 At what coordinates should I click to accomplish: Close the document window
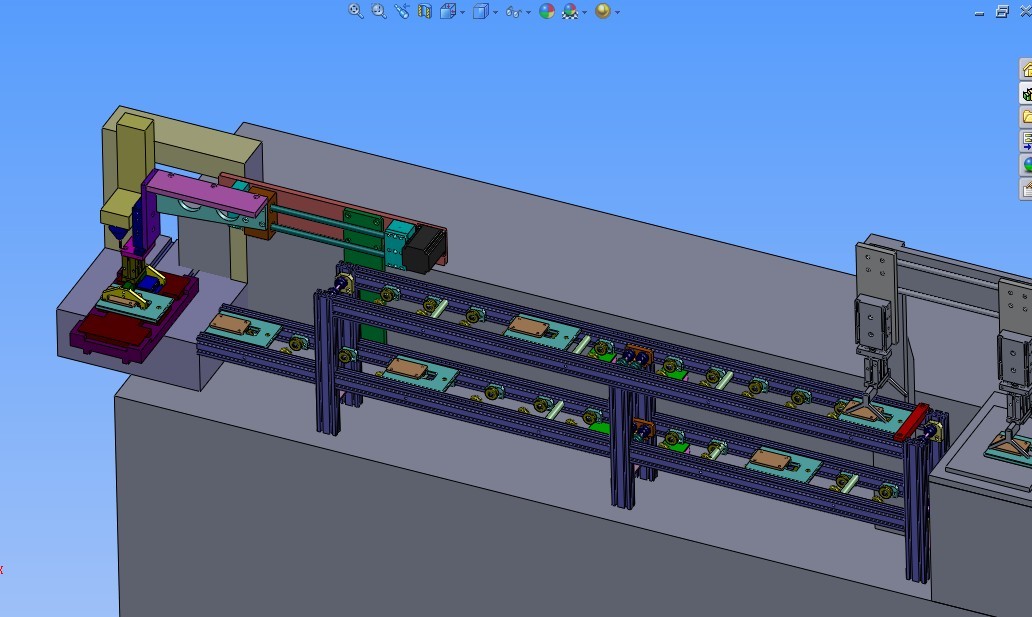[x=1025, y=11]
